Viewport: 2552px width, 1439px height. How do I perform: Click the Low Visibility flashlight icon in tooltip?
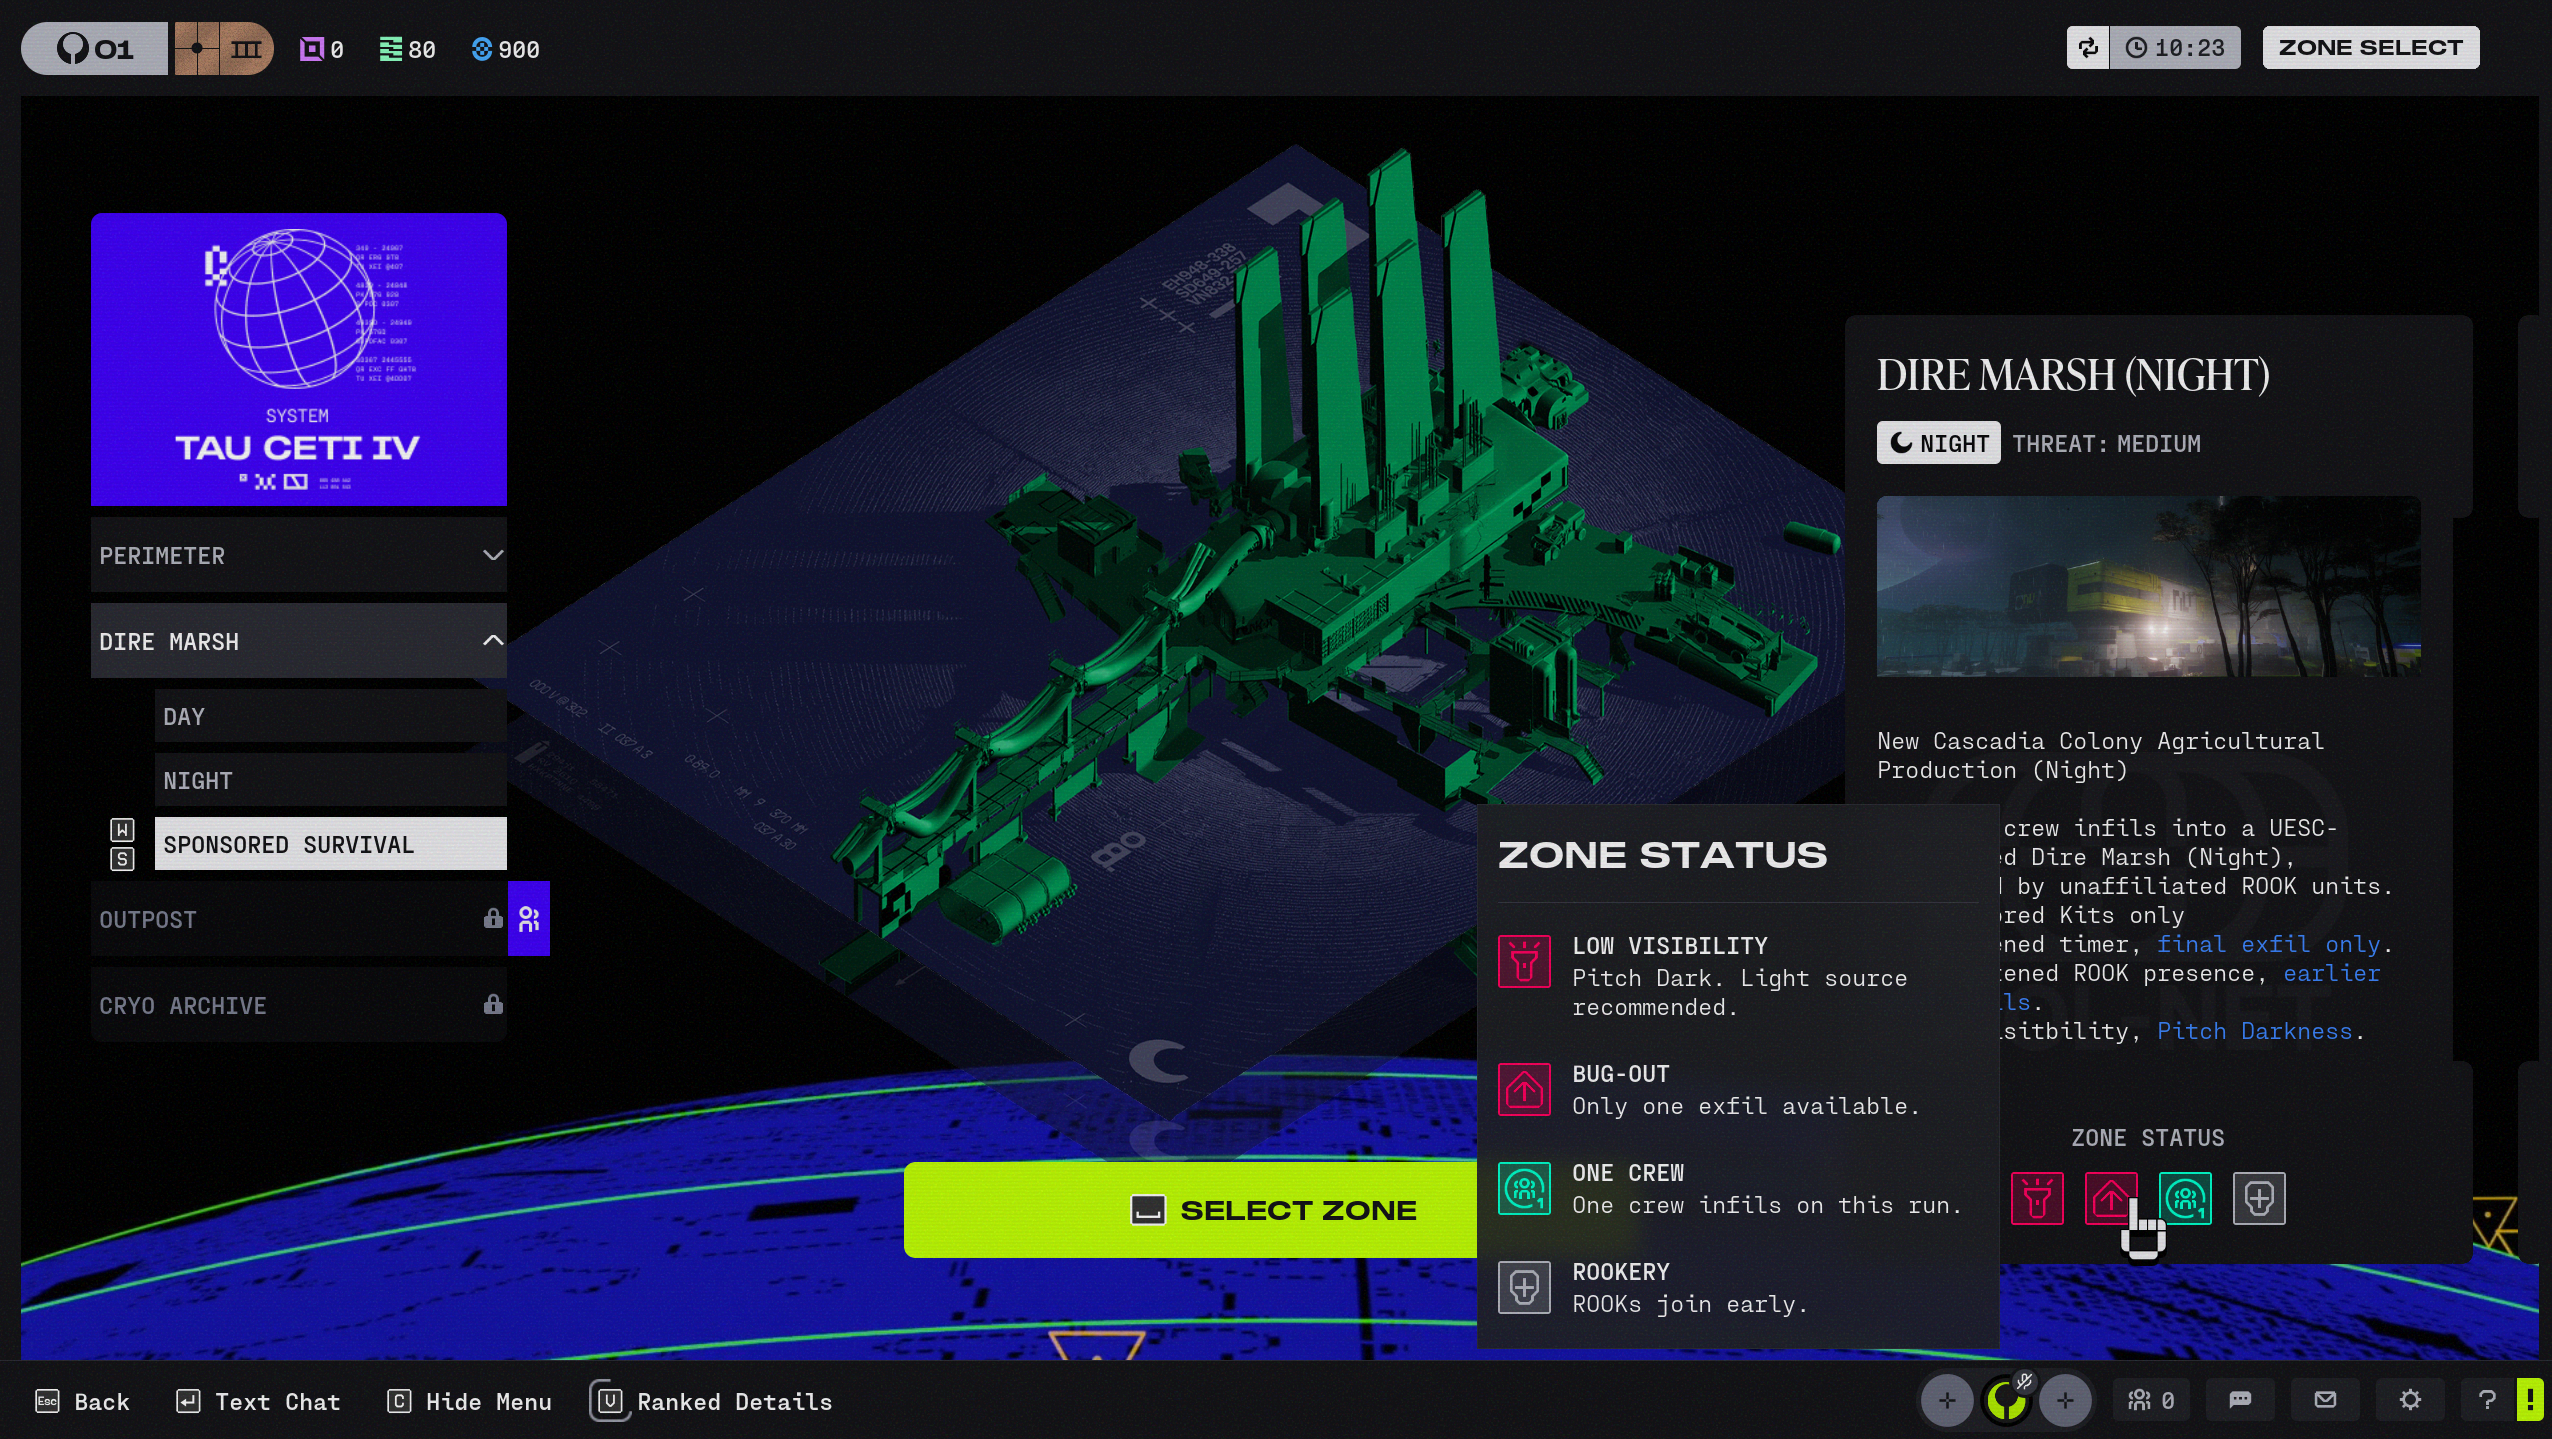(x=1524, y=961)
